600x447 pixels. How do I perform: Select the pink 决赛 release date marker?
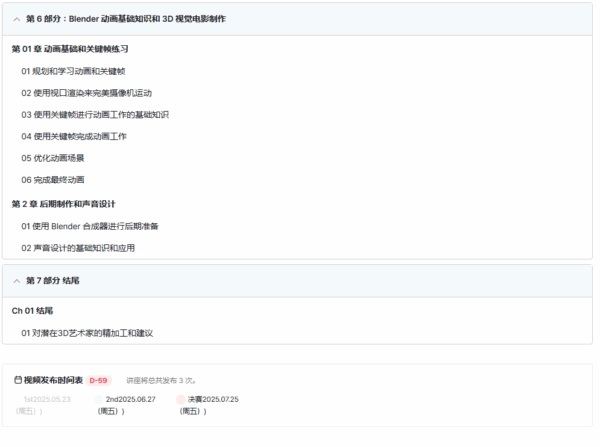click(181, 399)
